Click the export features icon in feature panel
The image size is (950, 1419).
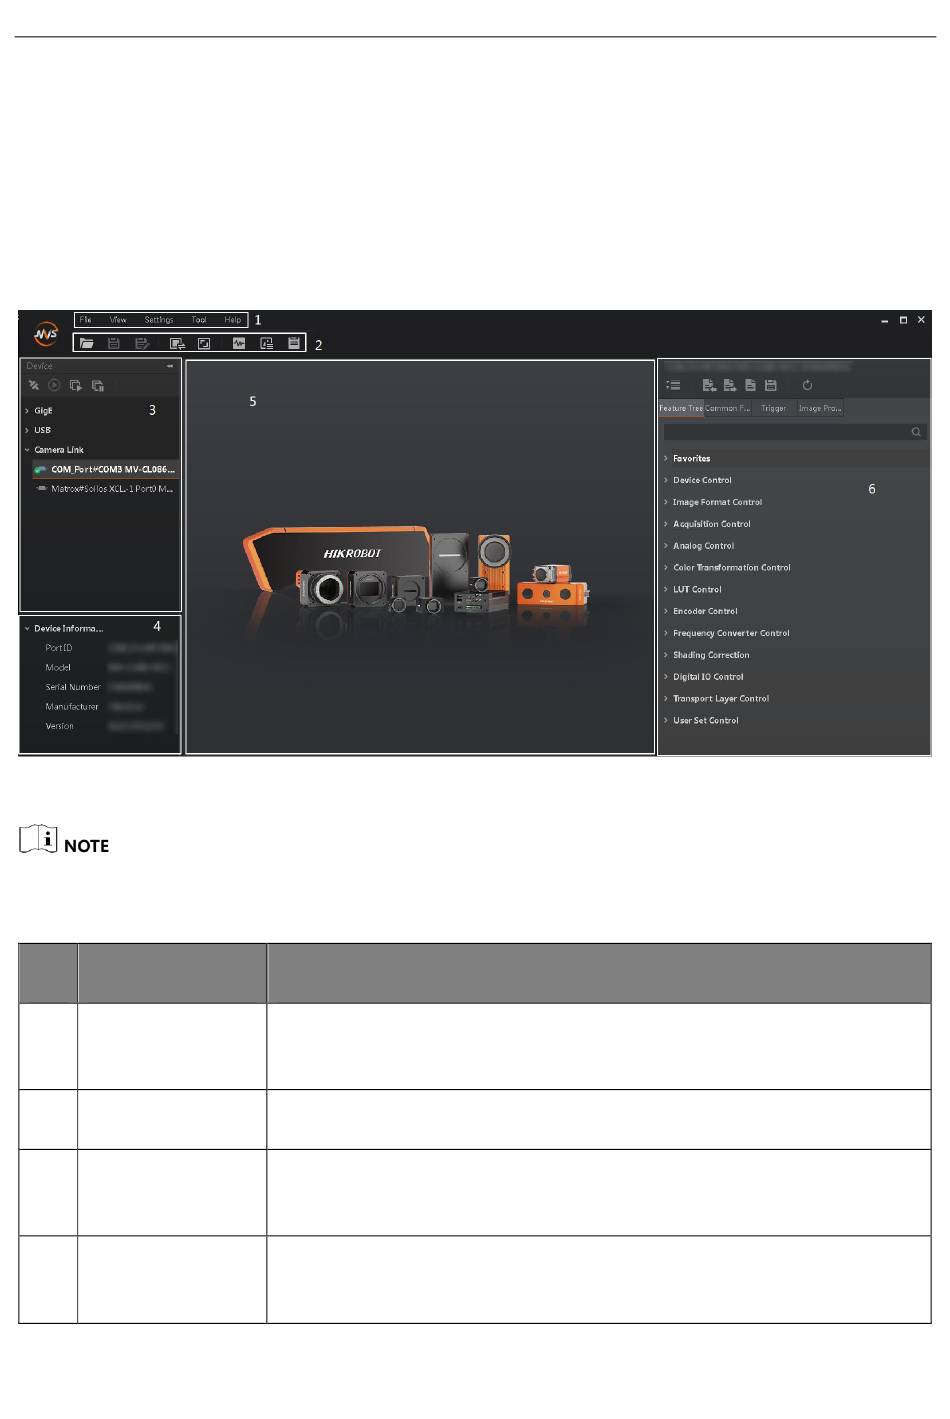tap(730, 385)
